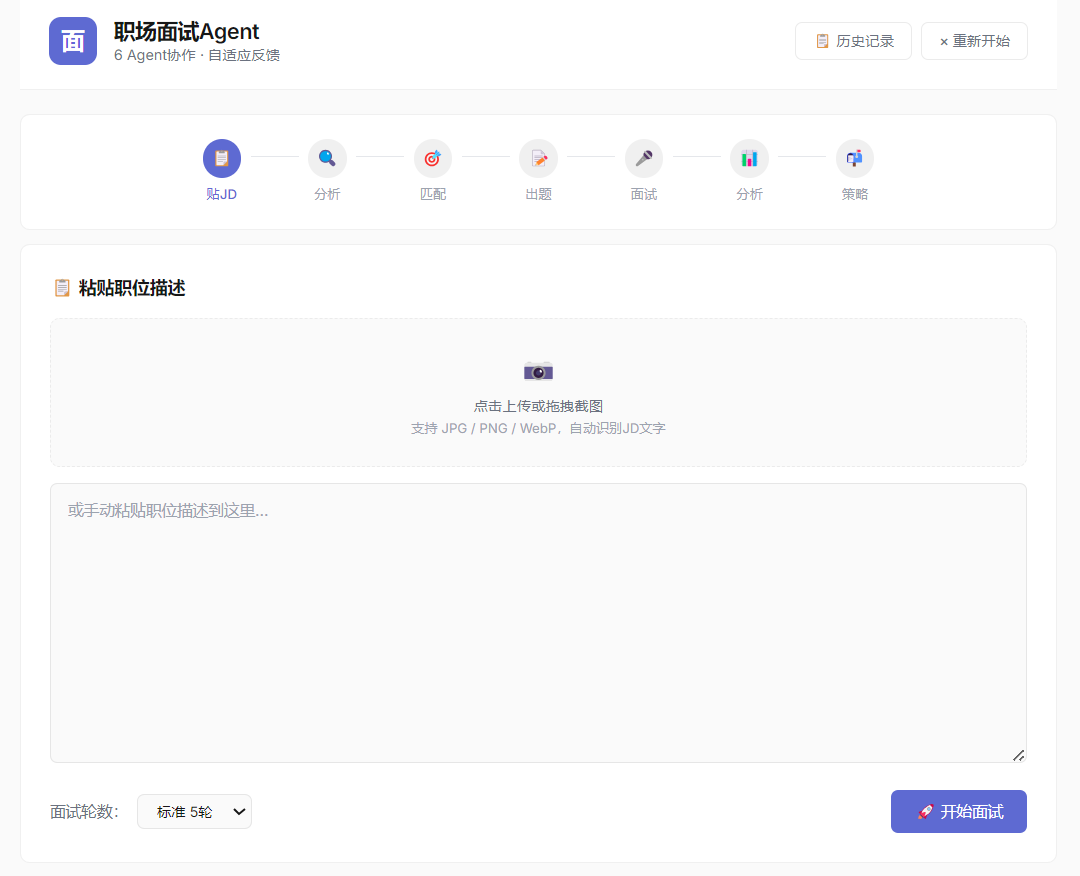Click the 粘贴职位描述 heading
Image resolution: width=1080 pixels, height=876 pixels.
132,288
